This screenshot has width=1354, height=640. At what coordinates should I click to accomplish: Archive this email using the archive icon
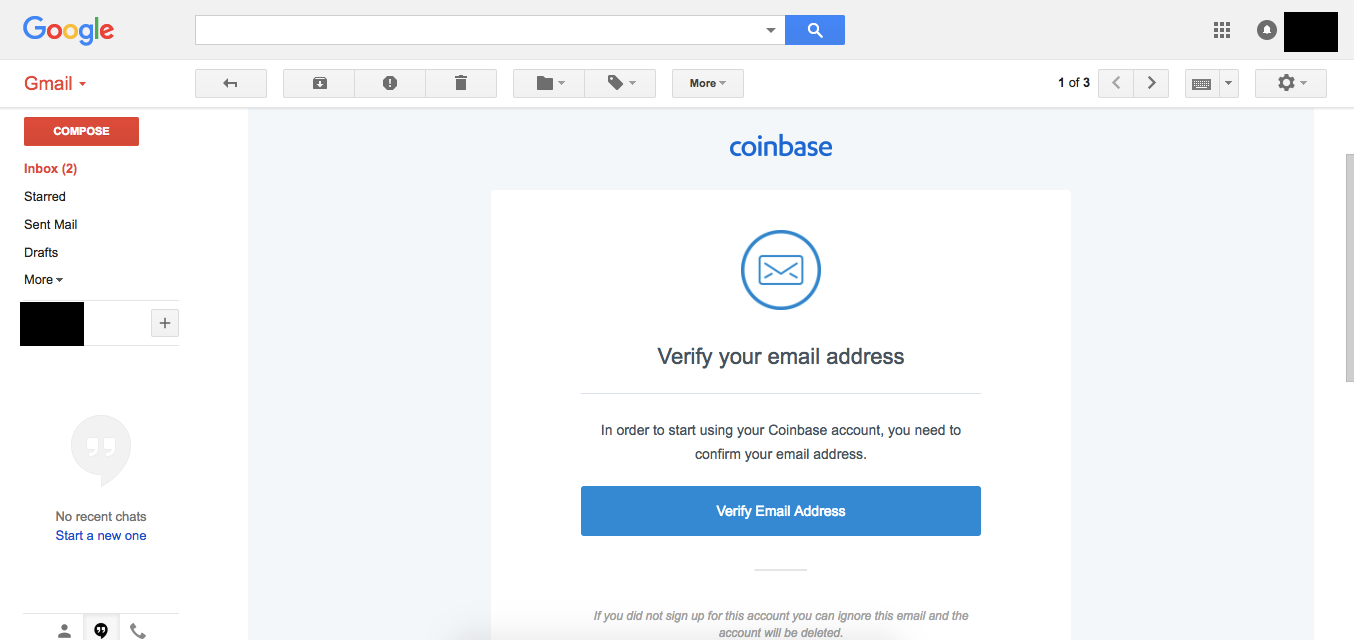tap(319, 83)
